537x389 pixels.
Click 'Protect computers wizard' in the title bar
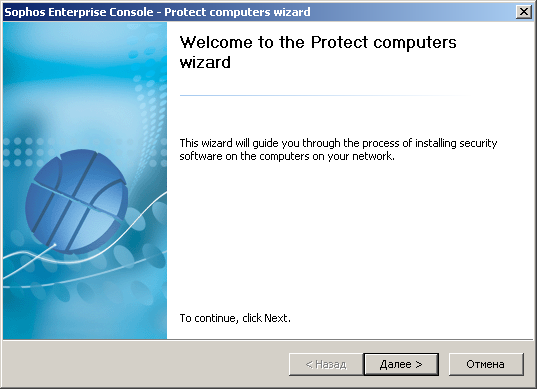[237, 12]
